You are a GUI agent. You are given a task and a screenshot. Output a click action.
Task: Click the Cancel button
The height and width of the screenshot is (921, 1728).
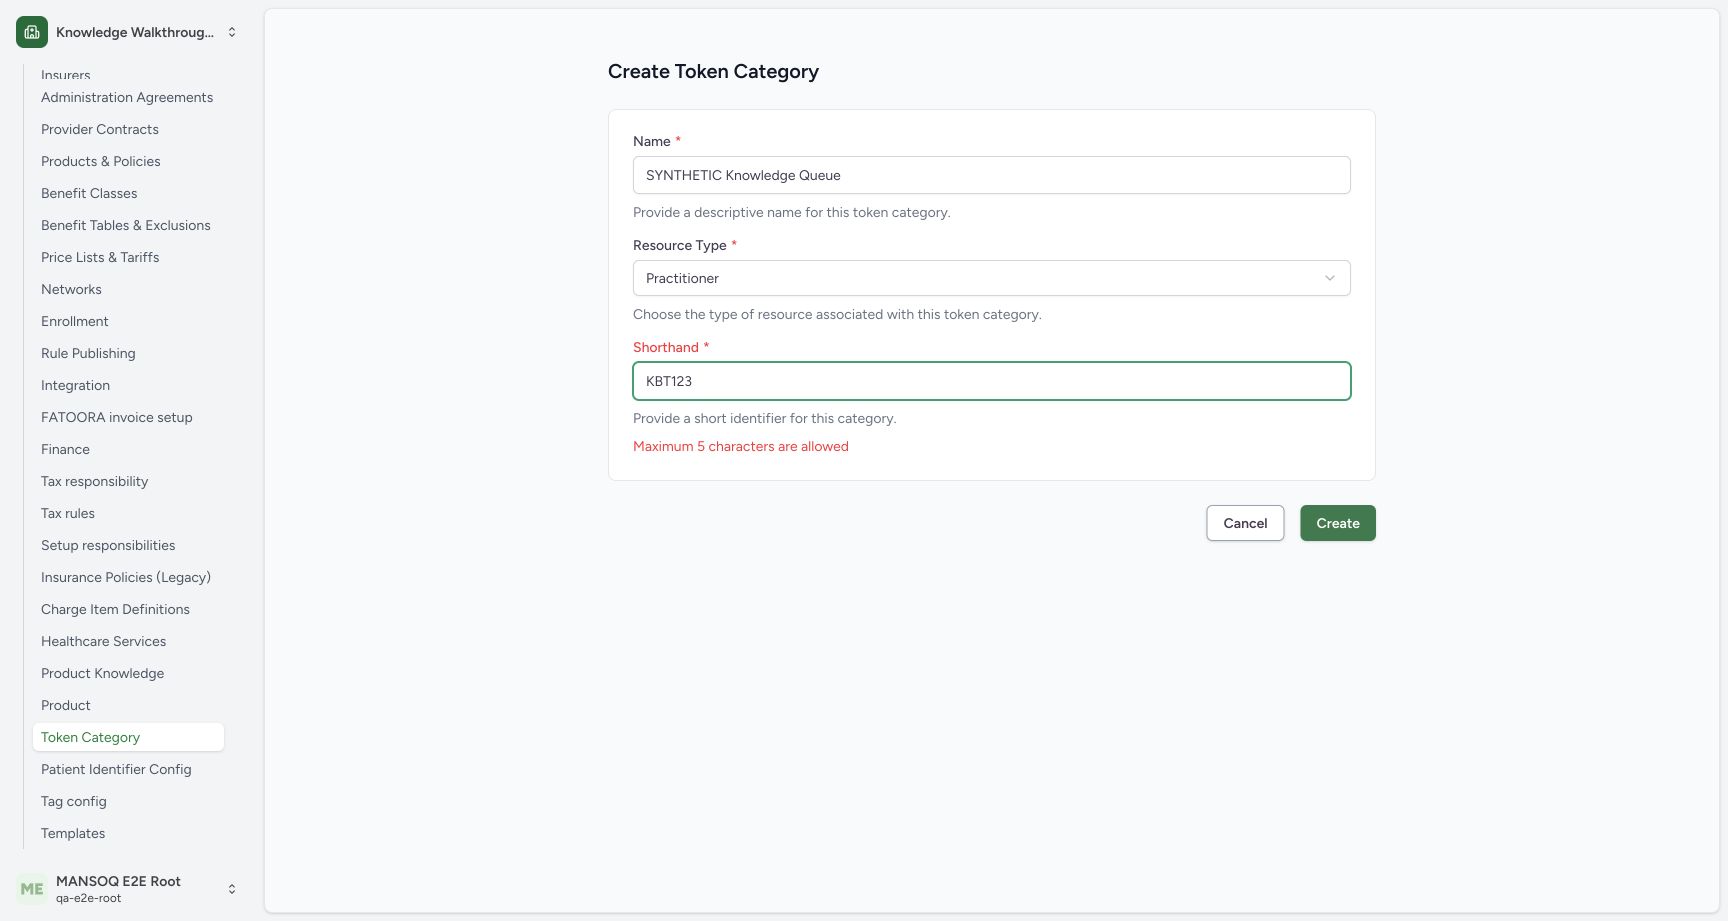tap(1245, 523)
